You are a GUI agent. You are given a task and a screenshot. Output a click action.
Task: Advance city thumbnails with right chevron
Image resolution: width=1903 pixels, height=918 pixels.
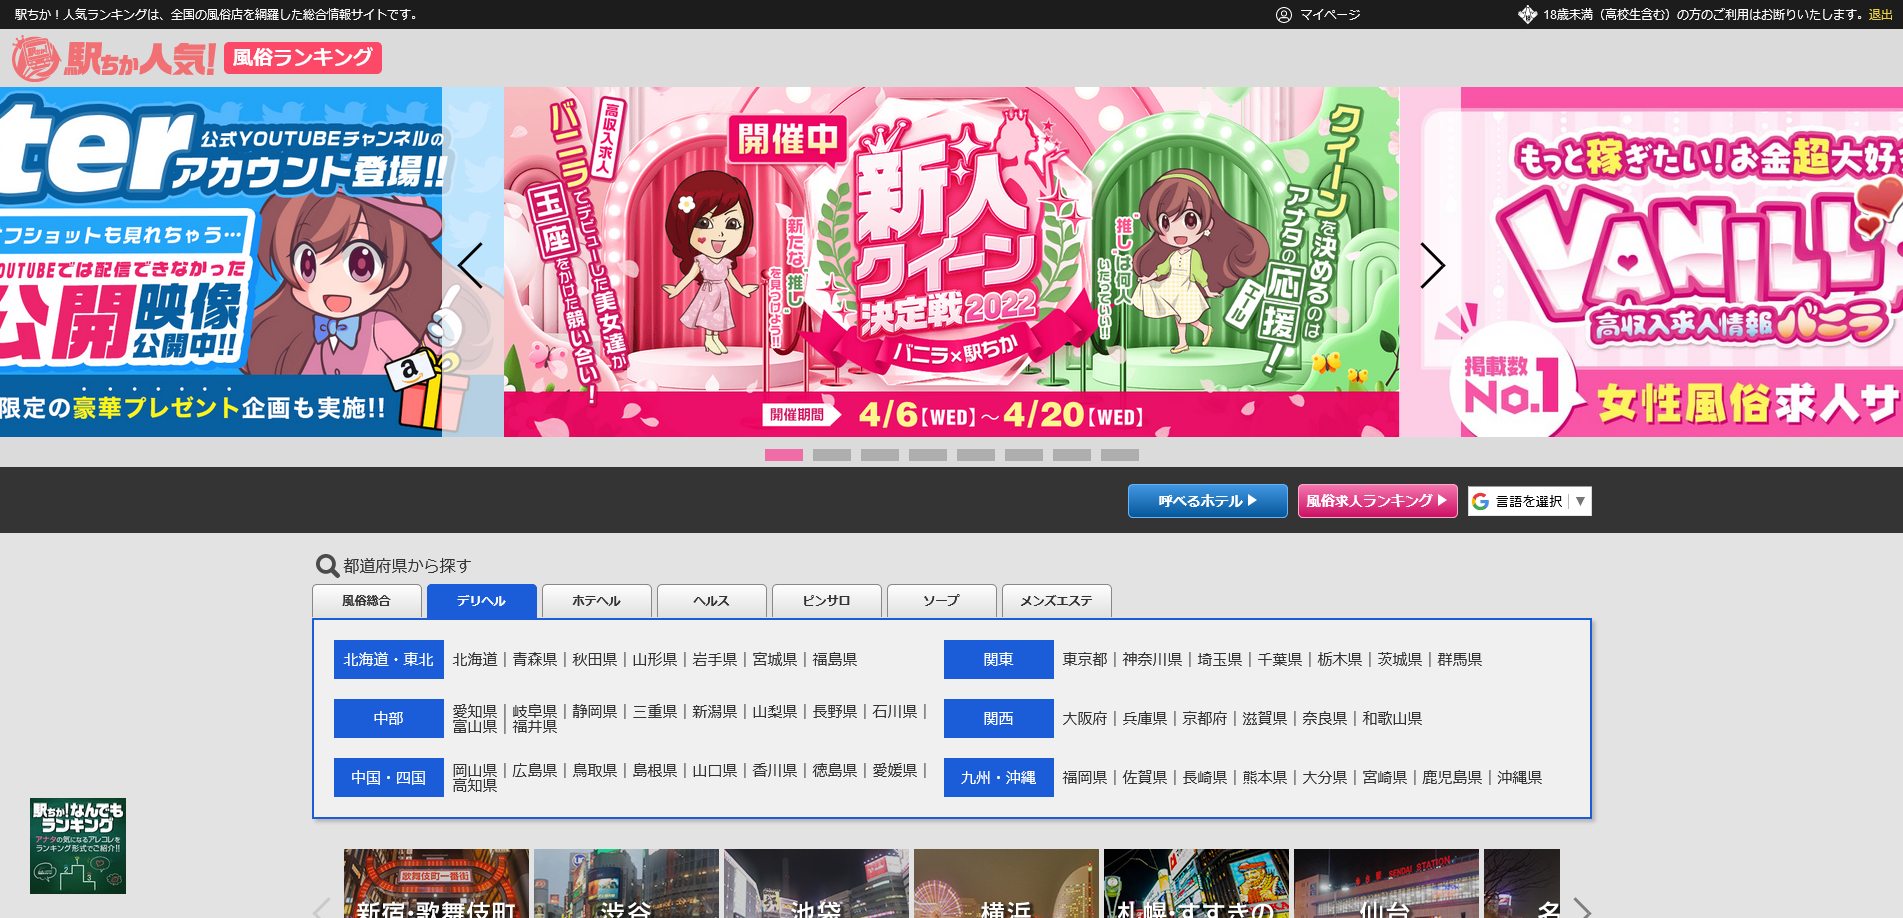1582,908
